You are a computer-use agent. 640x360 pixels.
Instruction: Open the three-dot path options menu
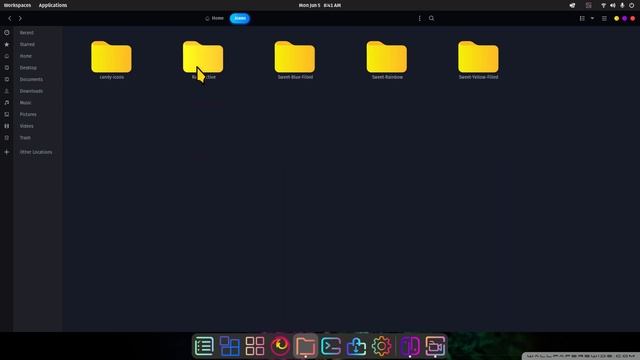coord(420,18)
